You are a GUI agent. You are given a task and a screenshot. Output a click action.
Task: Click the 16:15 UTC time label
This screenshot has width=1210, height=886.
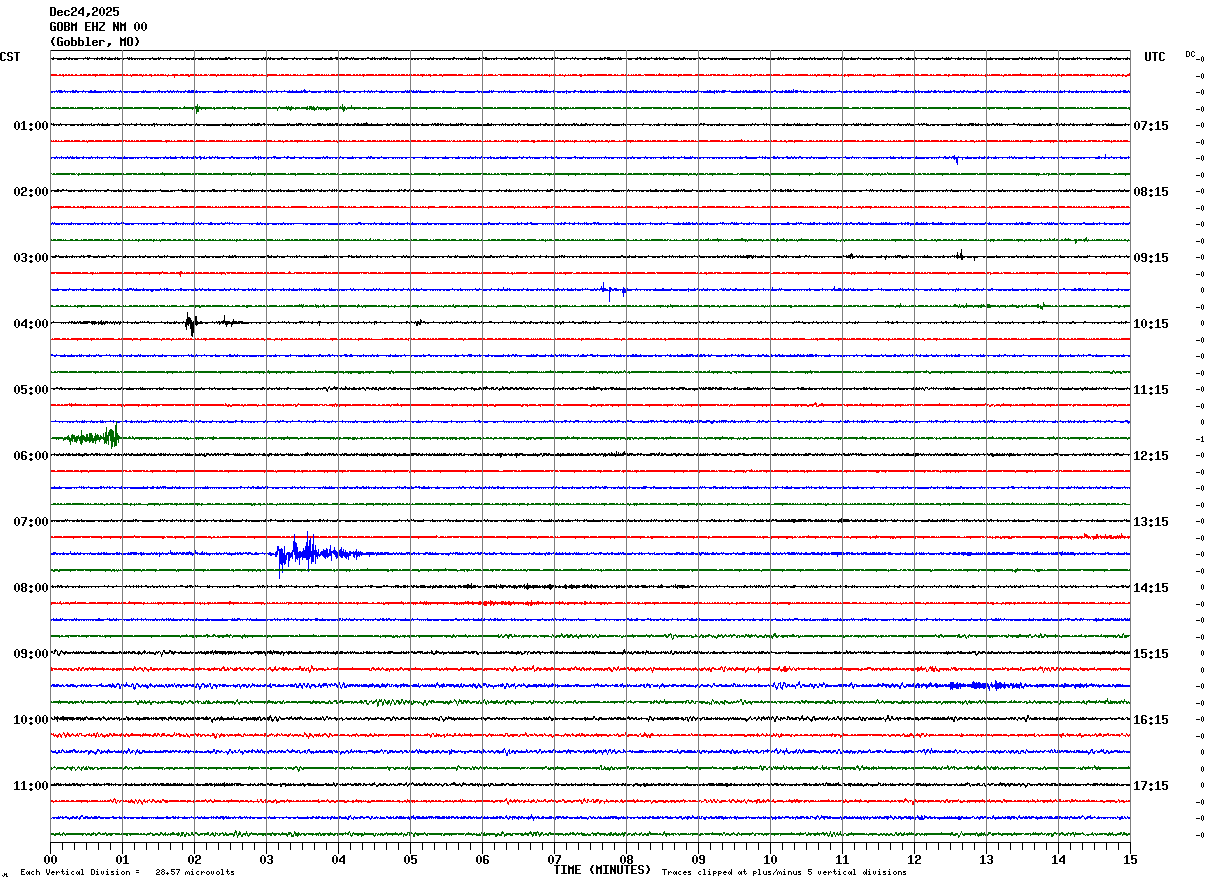click(x=1151, y=720)
